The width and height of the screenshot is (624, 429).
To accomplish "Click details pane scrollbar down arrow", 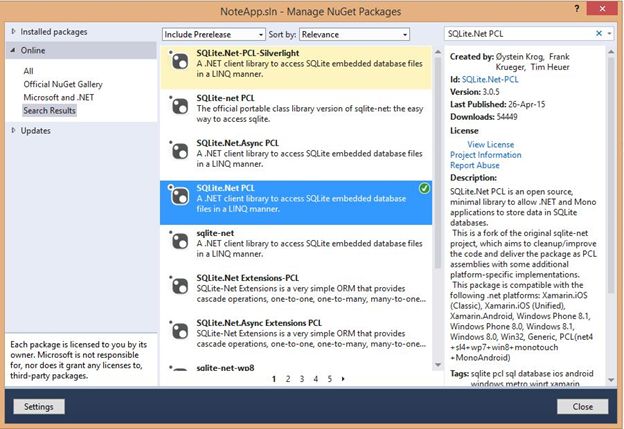I will (x=611, y=380).
